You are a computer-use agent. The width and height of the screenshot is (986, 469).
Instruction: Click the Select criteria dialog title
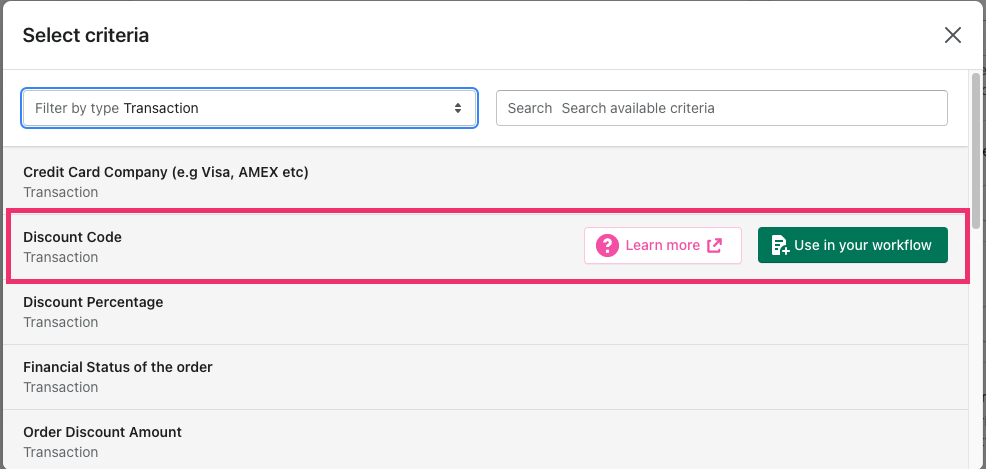(86, 35)
